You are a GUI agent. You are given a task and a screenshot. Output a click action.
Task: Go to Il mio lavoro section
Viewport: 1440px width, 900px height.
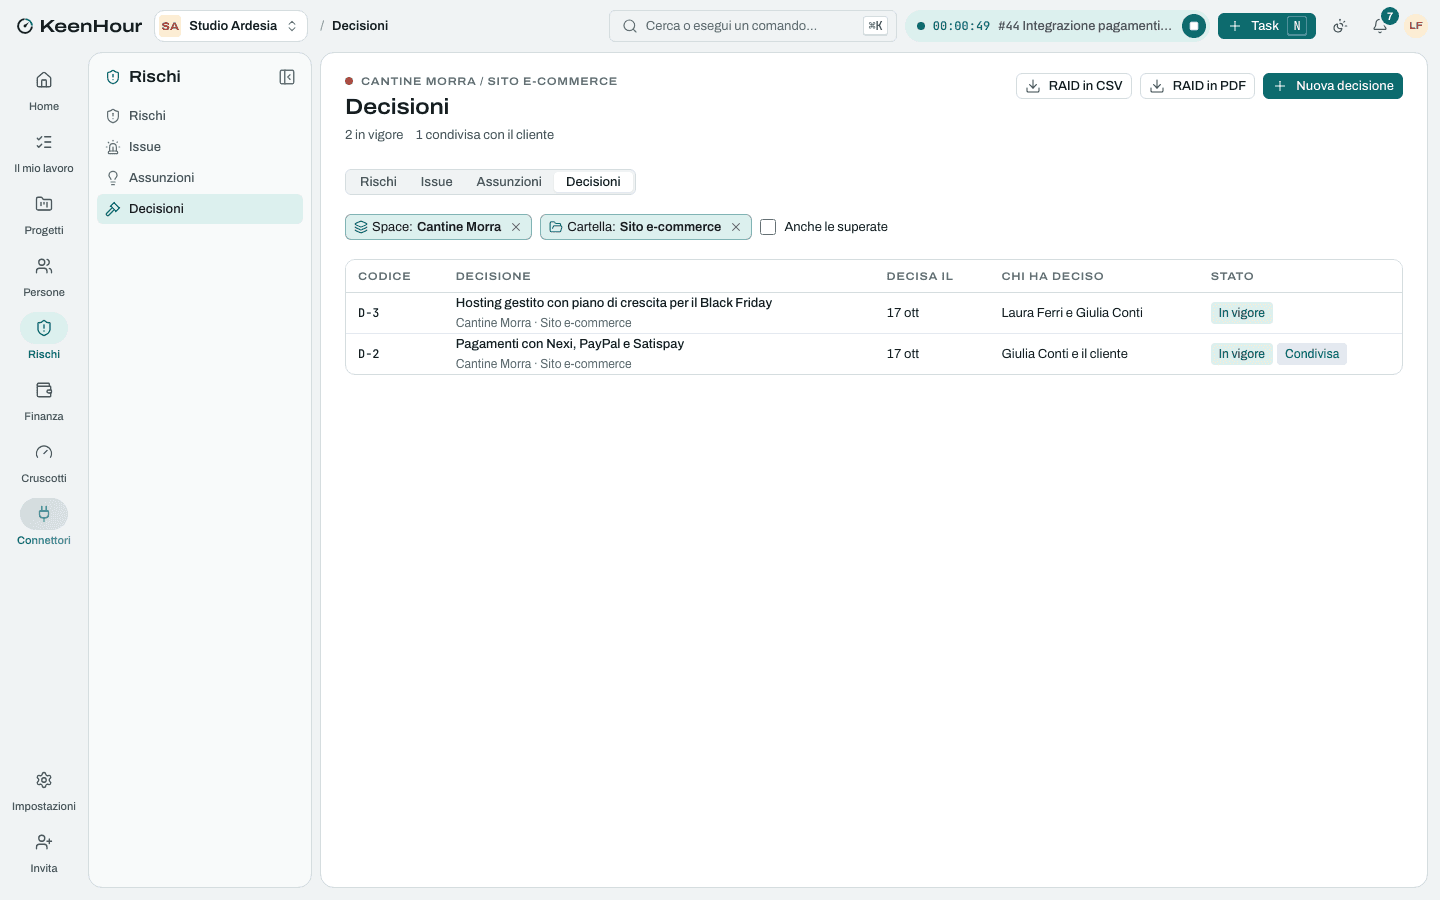(44, 153)
